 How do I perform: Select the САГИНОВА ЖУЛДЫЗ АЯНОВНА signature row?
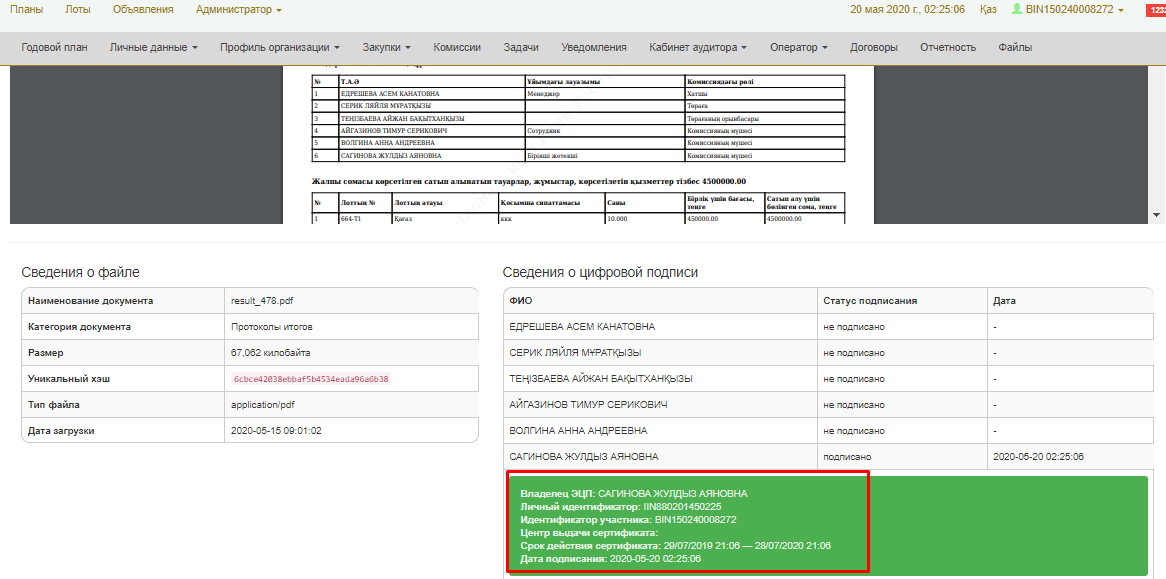[584, 456]
